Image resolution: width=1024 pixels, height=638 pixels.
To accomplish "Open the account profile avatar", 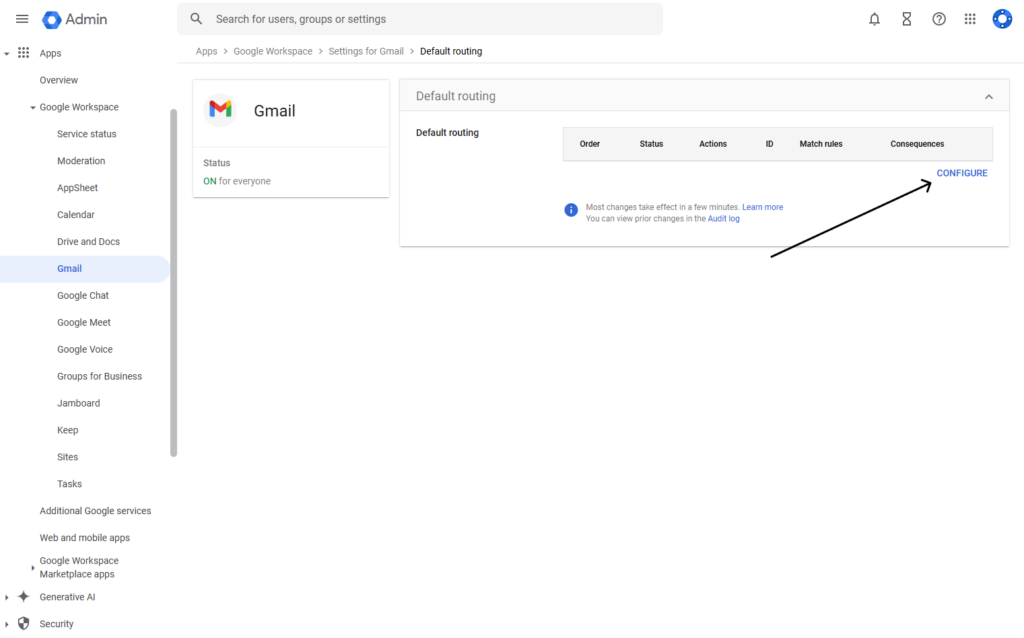I will tap(1002, 19).
